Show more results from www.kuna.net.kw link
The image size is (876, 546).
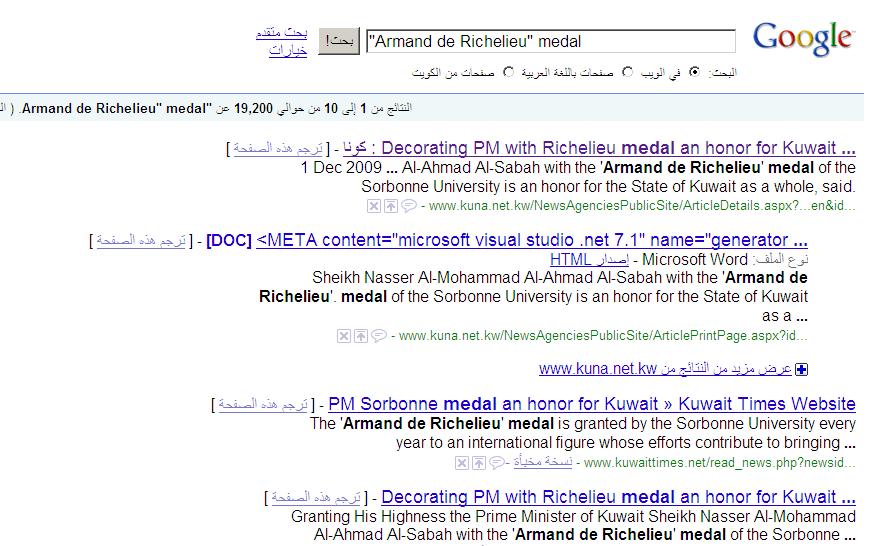tap(665, 369)
